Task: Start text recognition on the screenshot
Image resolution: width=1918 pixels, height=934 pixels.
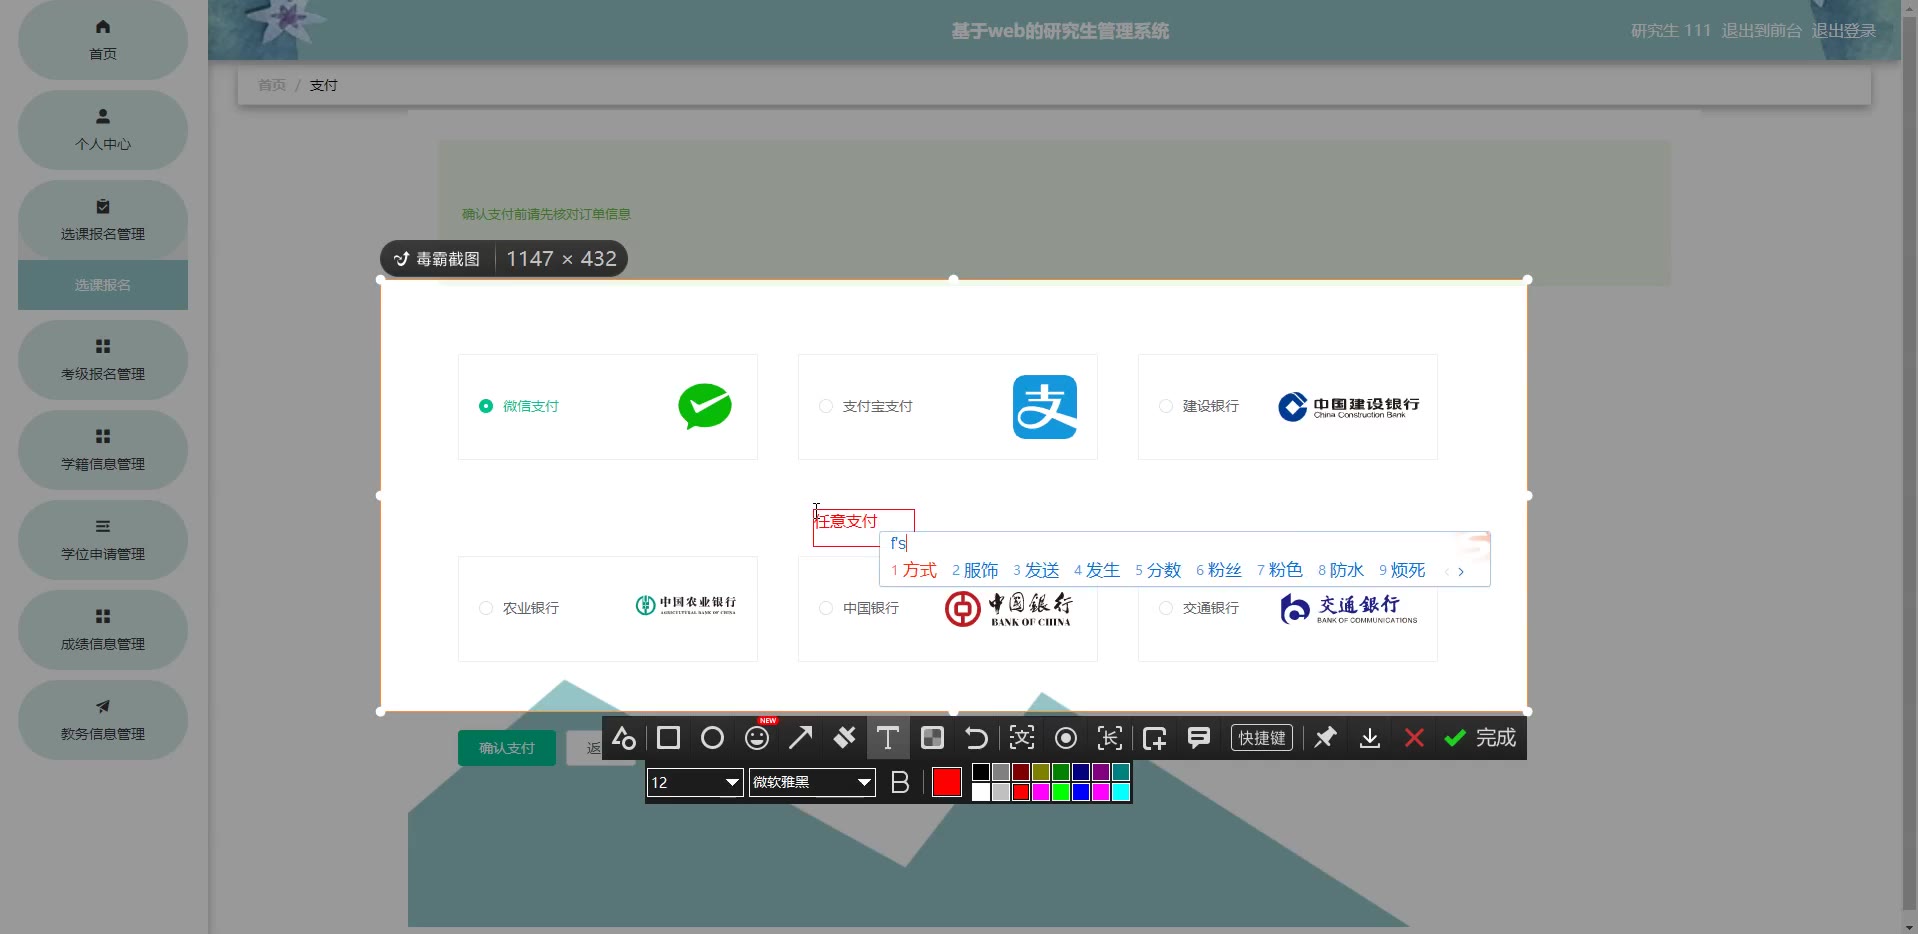Action: (x=1022, y=738)
